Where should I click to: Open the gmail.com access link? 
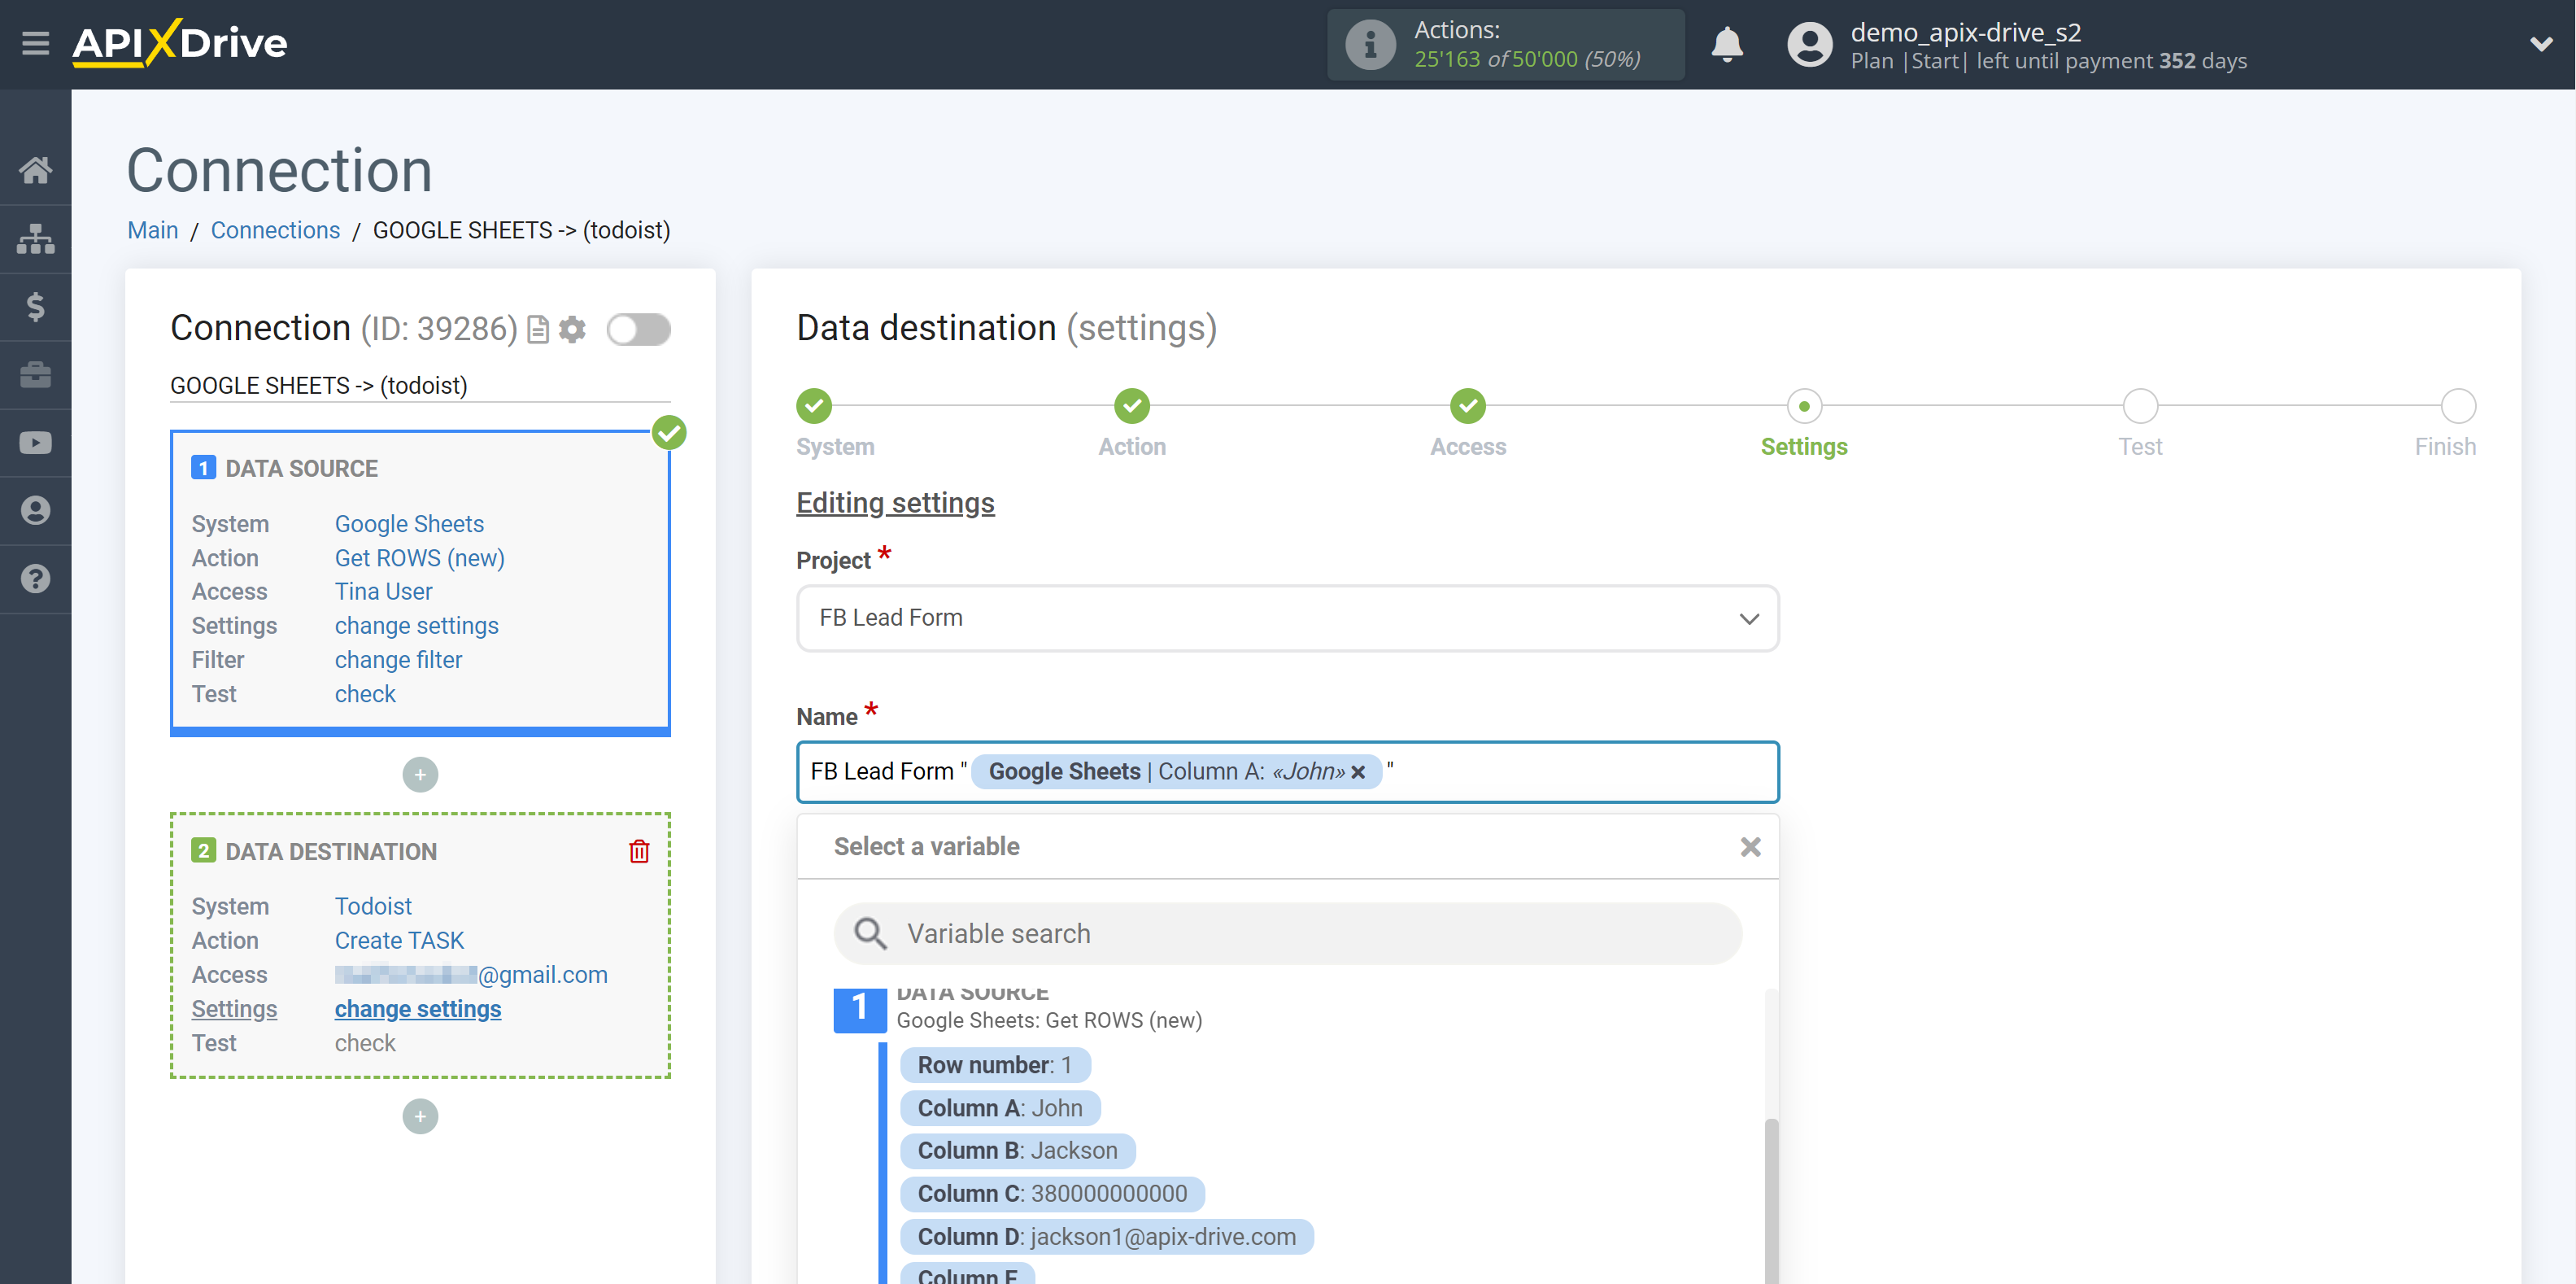coord(471,975)
